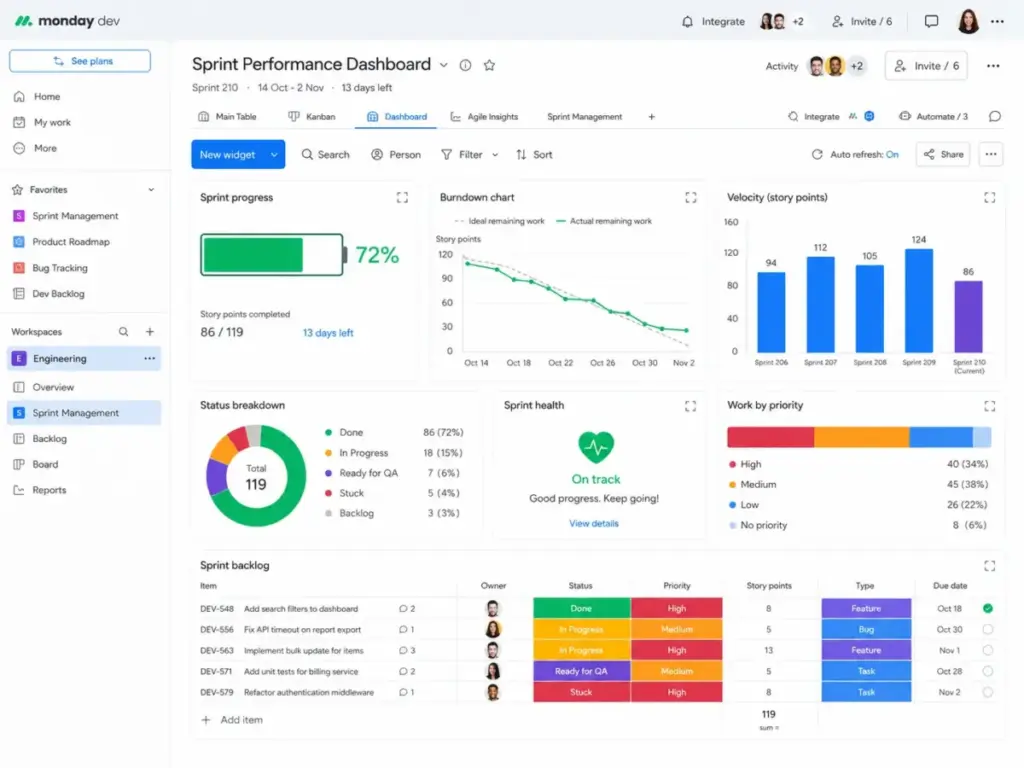Image resolution: width=1024 pixels, height=768 pixels.
Task: Click the monday dev logo
Action: pos(67,21)
